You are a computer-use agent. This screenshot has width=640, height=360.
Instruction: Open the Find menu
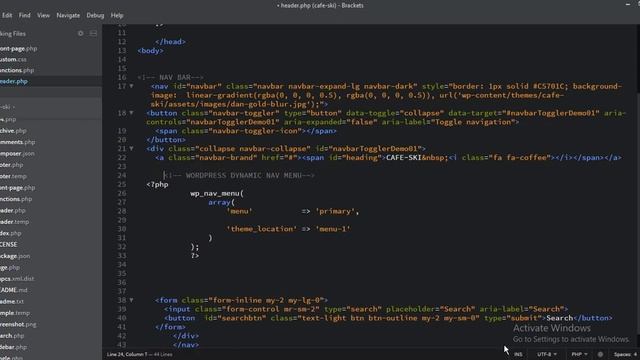coord(24,15)
